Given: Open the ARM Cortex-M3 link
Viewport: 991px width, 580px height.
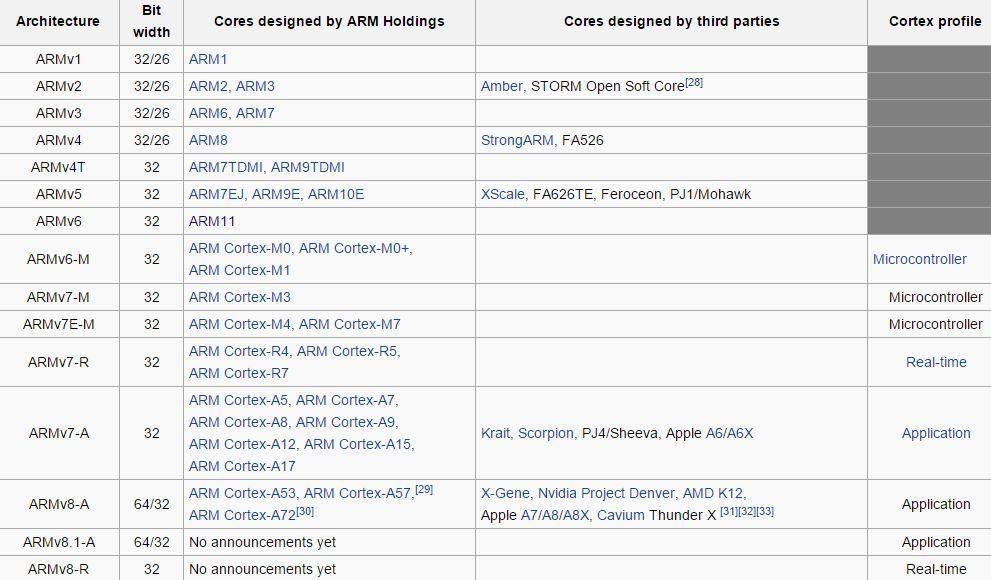Looking at the screenshot, I should point(240,298).
